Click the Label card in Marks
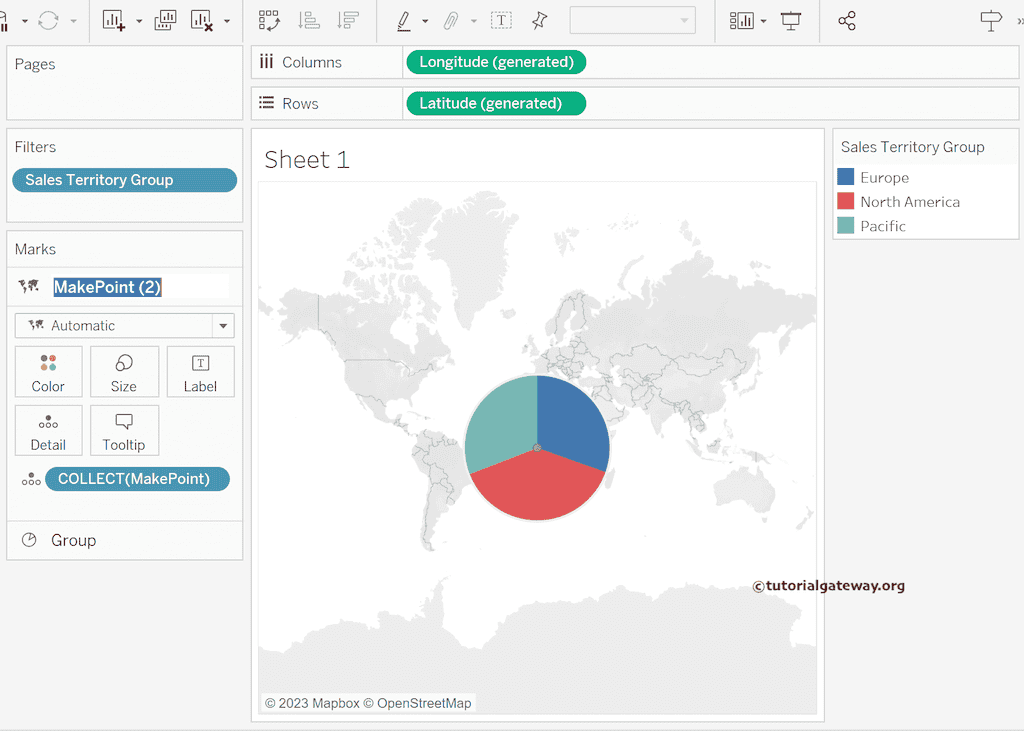This screenshot has height=731, width=1024. 200,372
